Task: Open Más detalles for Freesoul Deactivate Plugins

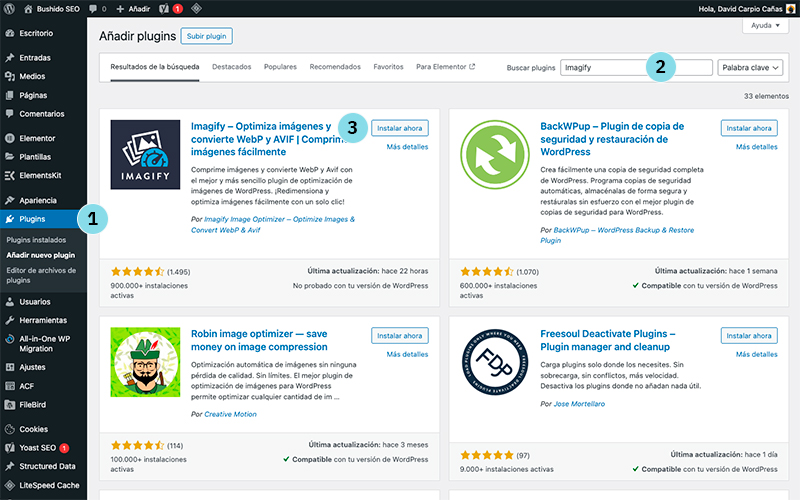Action: coord(757,354)
